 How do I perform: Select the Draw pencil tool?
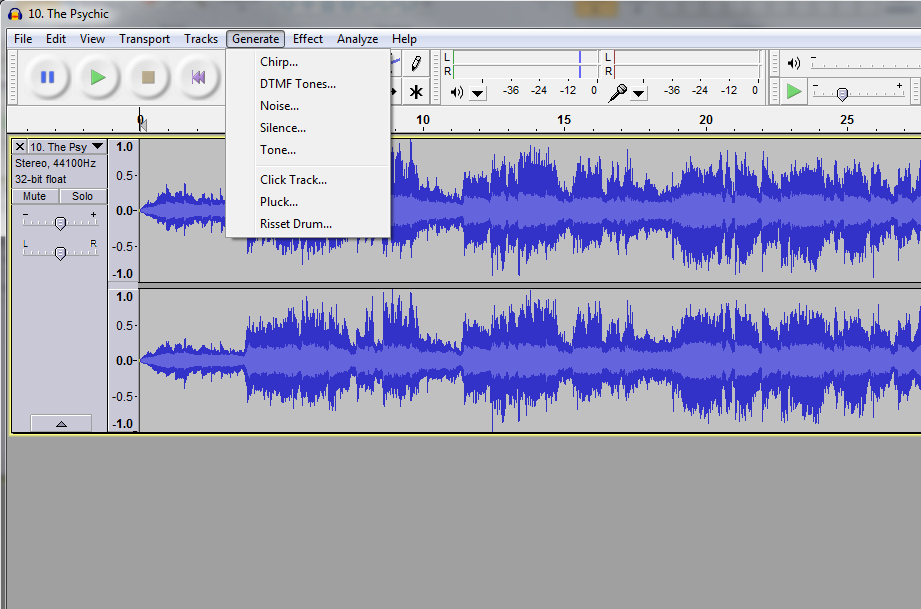point(416,63)
